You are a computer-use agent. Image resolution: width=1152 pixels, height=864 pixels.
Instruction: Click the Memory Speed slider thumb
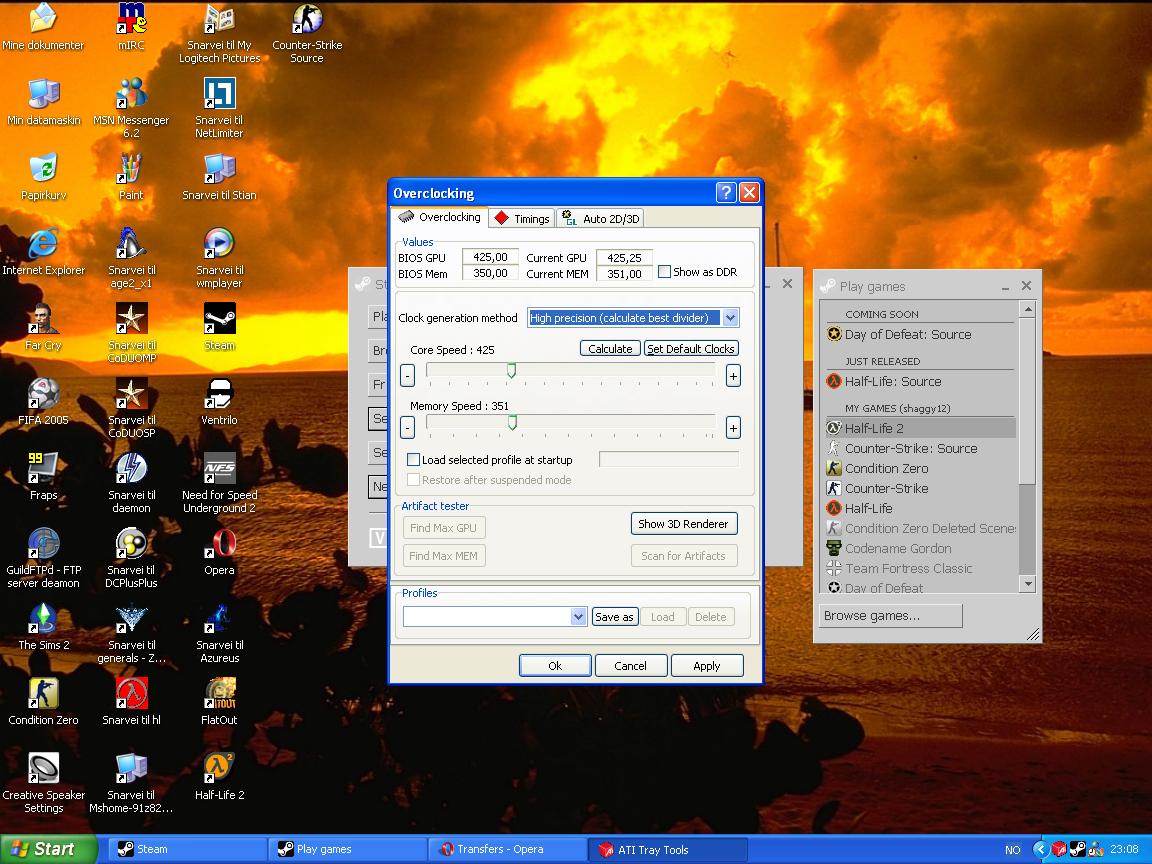pos(513,422)
